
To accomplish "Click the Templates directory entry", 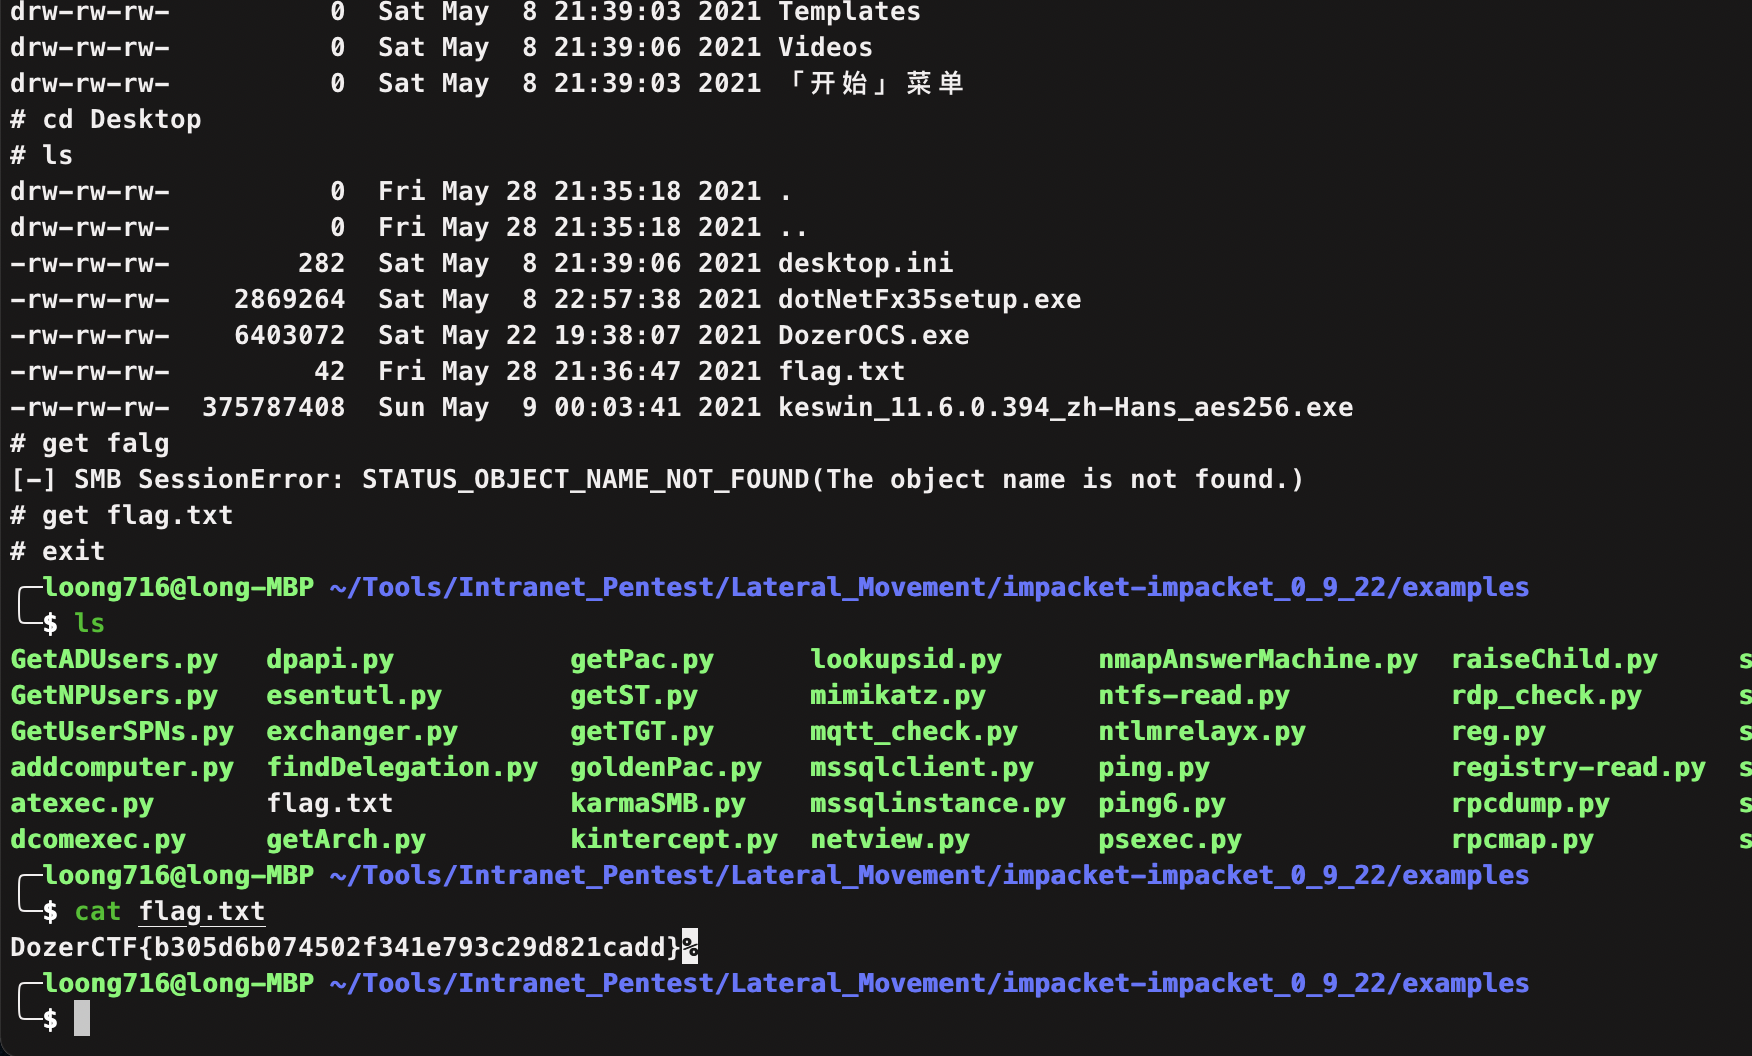I will (x=849, y=12).
